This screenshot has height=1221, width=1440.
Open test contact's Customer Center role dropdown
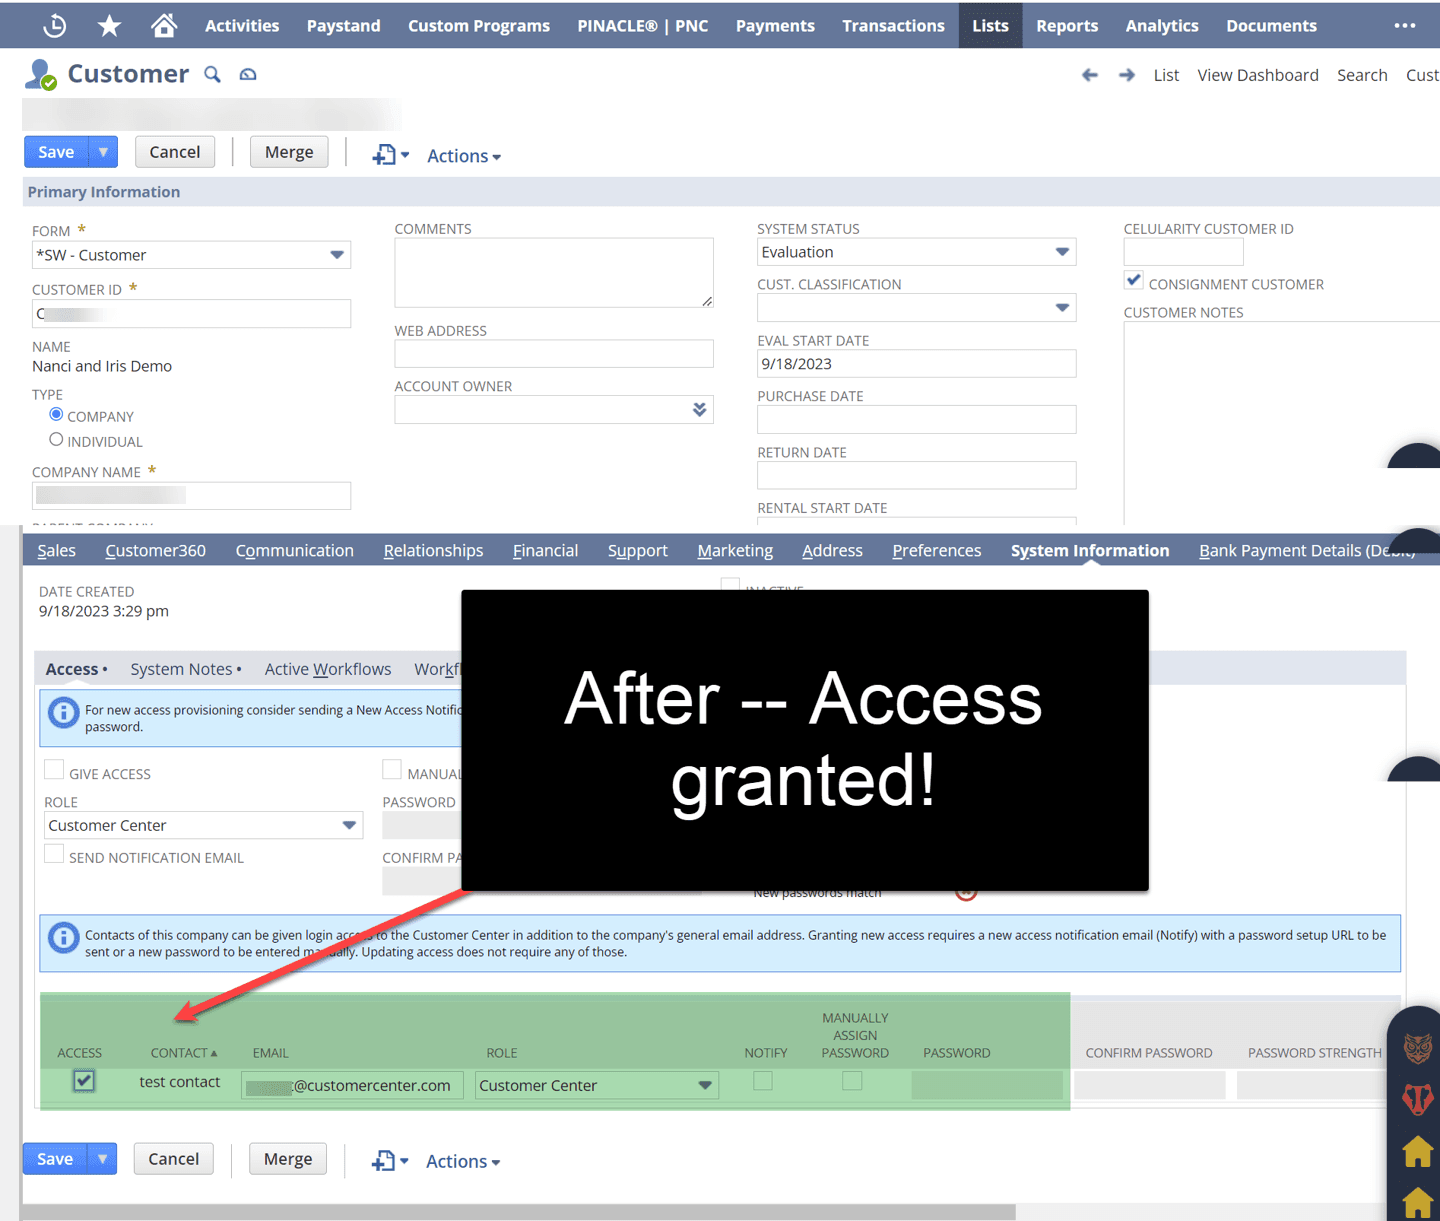(x=596, y=1085)
